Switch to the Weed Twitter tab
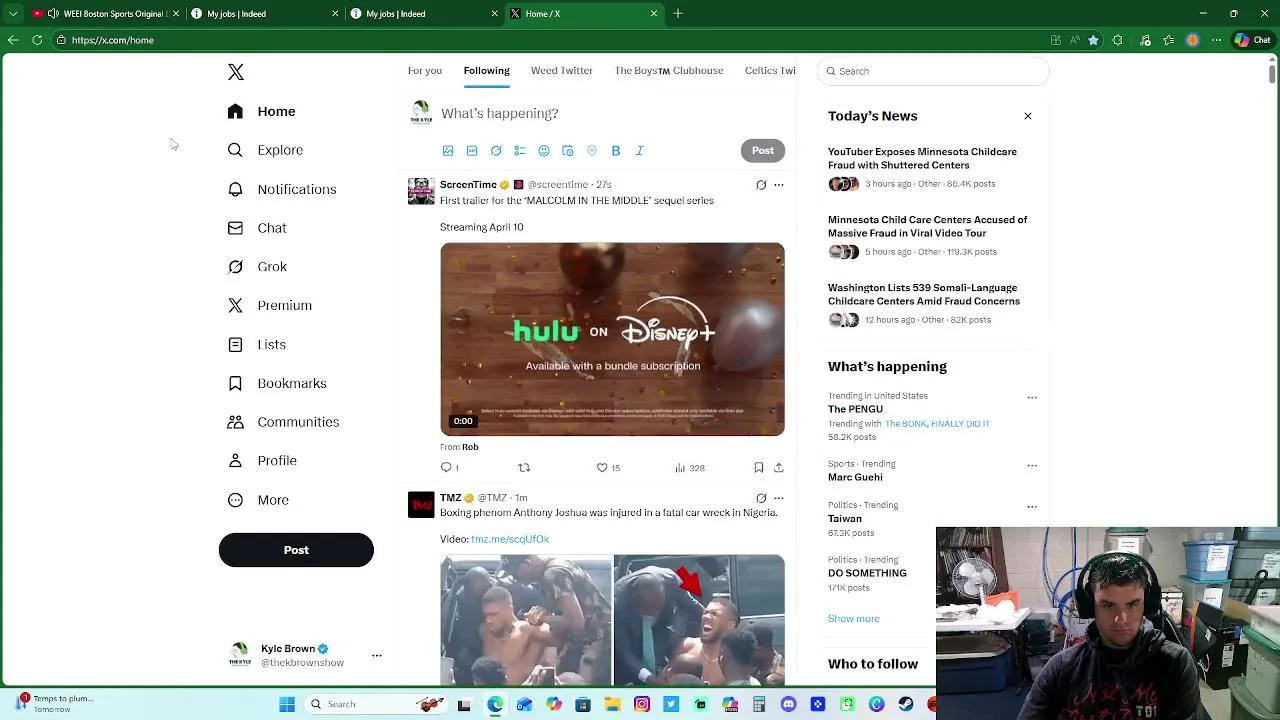Screen dimensions: 1280x720 pyautogui.click(x=562, y=71)
